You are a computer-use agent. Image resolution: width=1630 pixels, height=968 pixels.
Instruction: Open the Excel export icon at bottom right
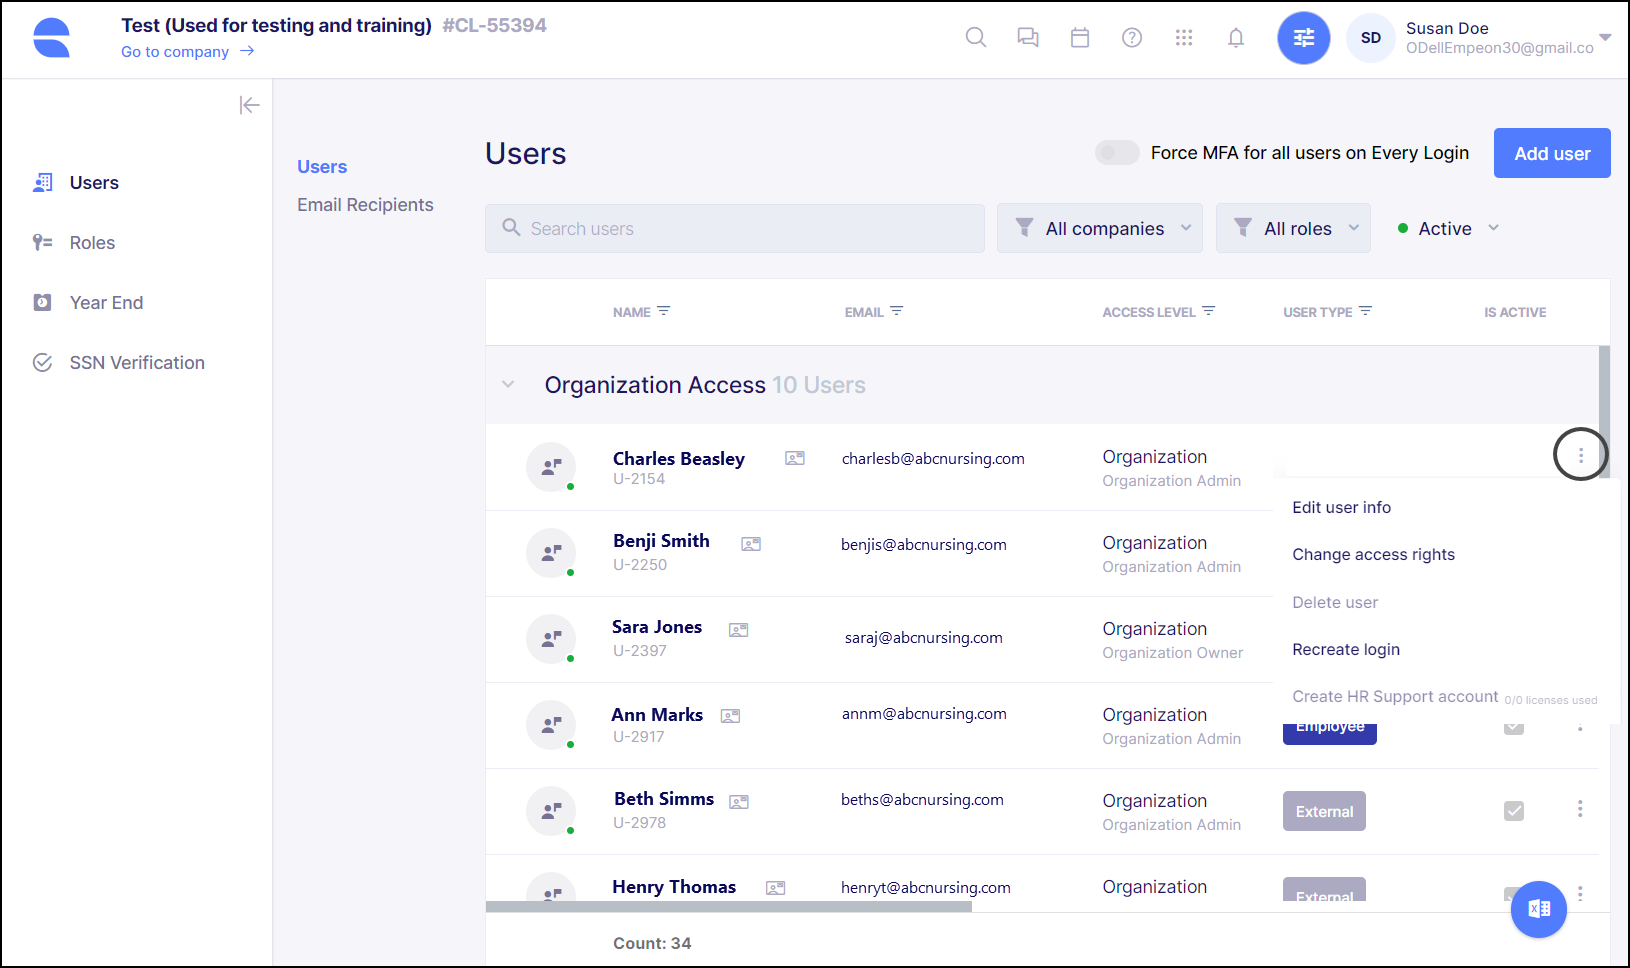[x=1538, y=909]
